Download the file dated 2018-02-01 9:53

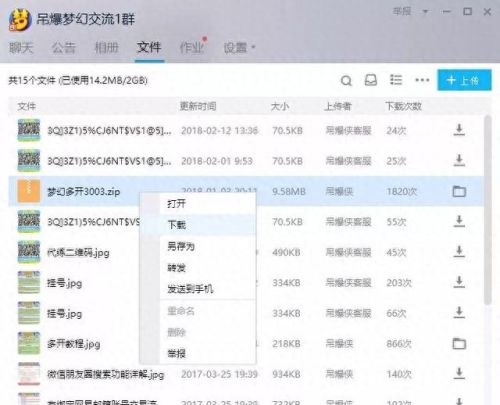coord(459,161)
